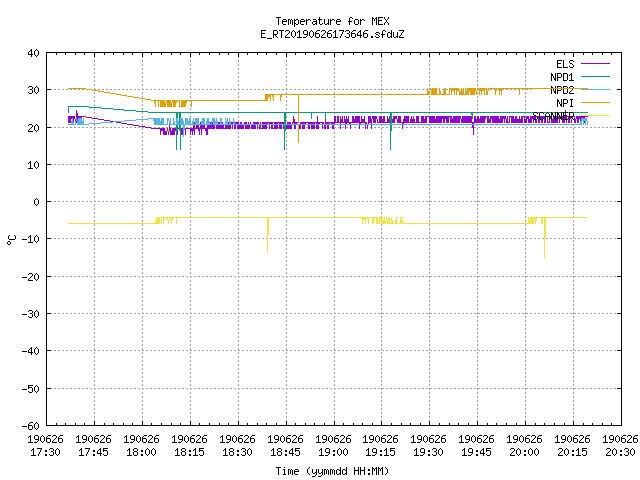Click the green NPD1 spike just before 18:45
Image resolution: width=640 pixels, height=480 pixels.
(284, 131)
